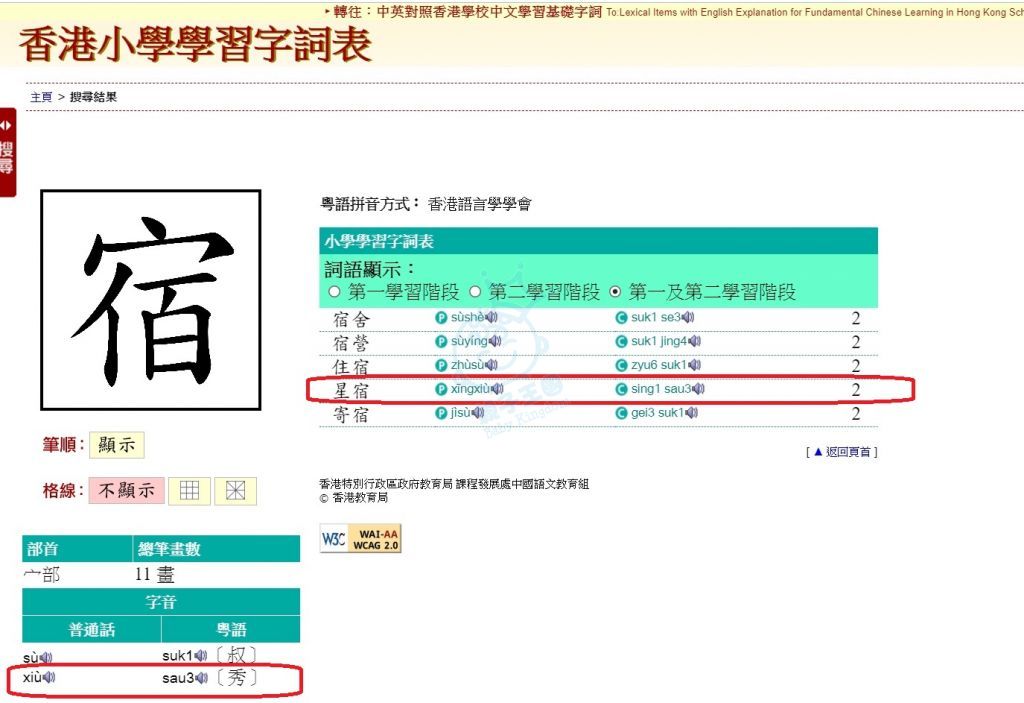Image resolution: width=1024 pixels, height=703 pixels.
Task: Play Cantonese audio for suk1 se3
Action: click(x=689, y=318)
